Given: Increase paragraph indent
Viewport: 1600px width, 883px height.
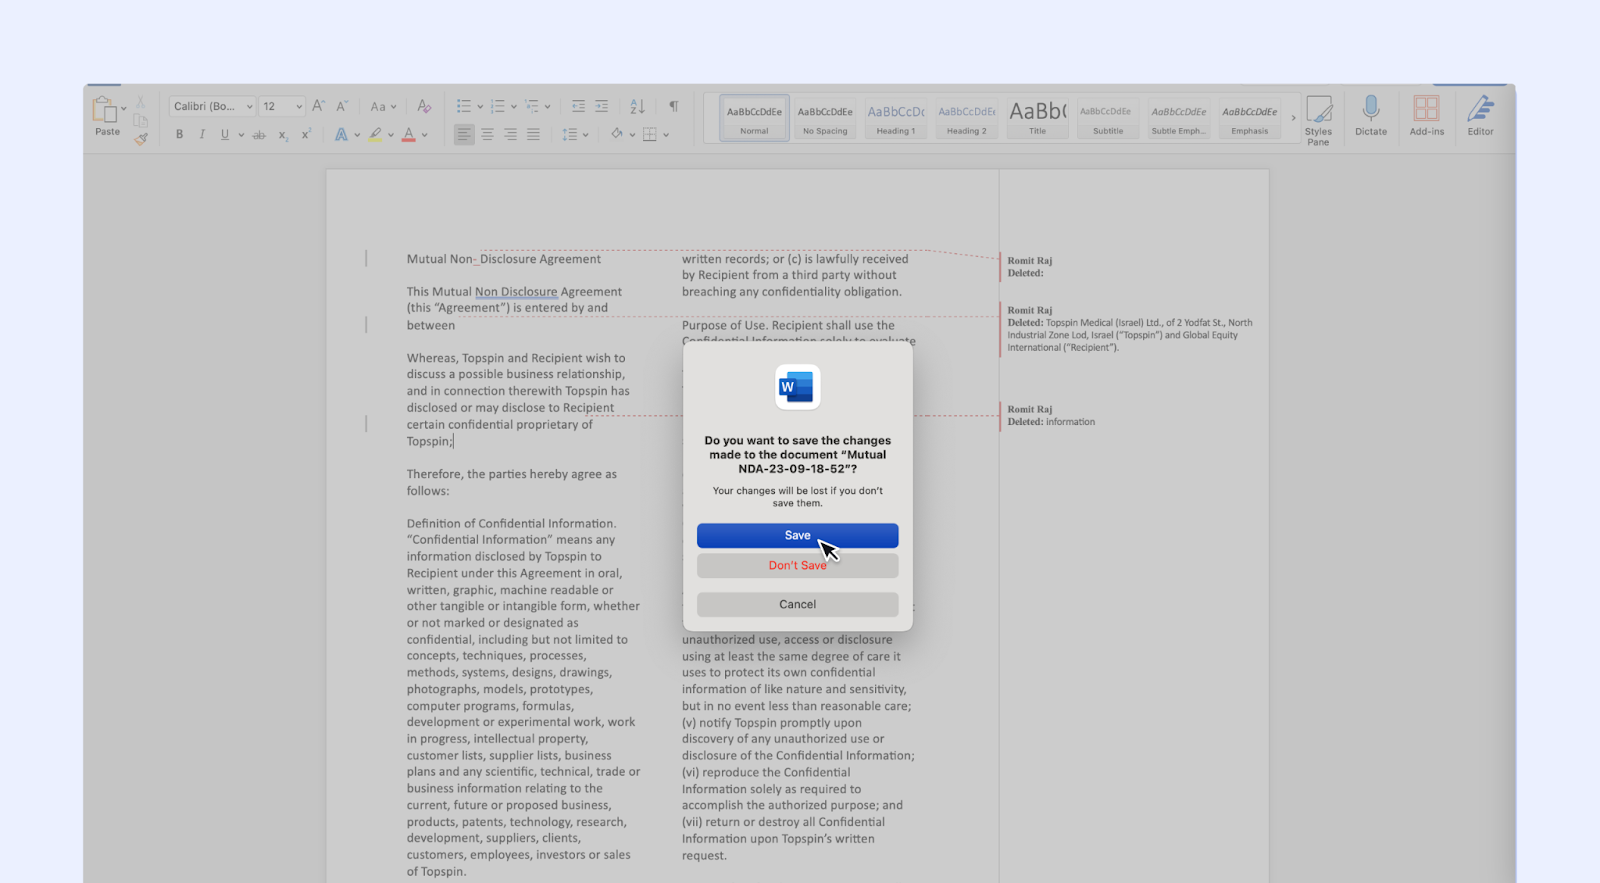Looking at the screenshot, I should 602,106.
